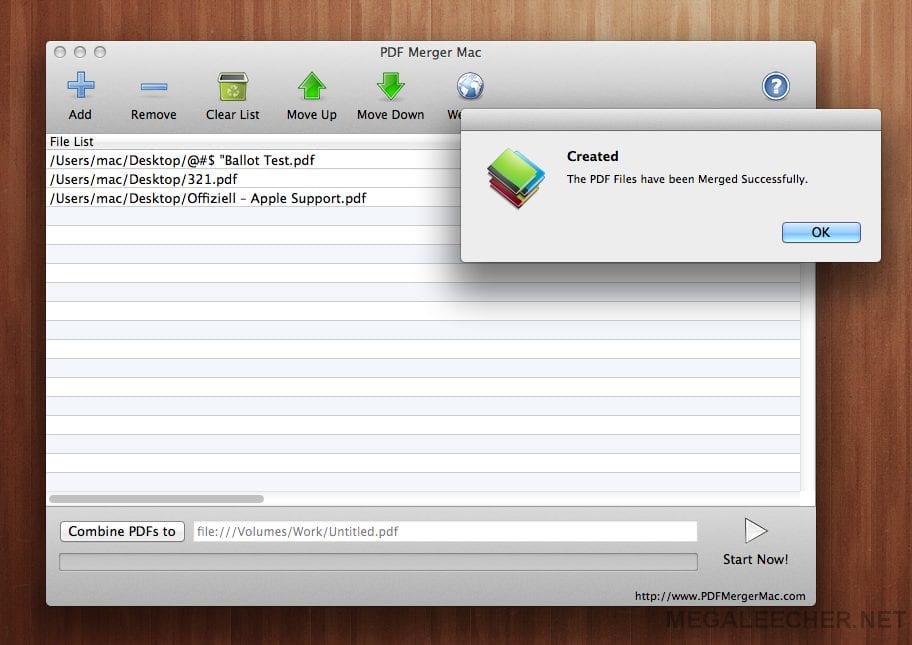Open the Help question mark icon
This screenshot has width=912, height=645.
pyautogui.click(x=775, y=86)
